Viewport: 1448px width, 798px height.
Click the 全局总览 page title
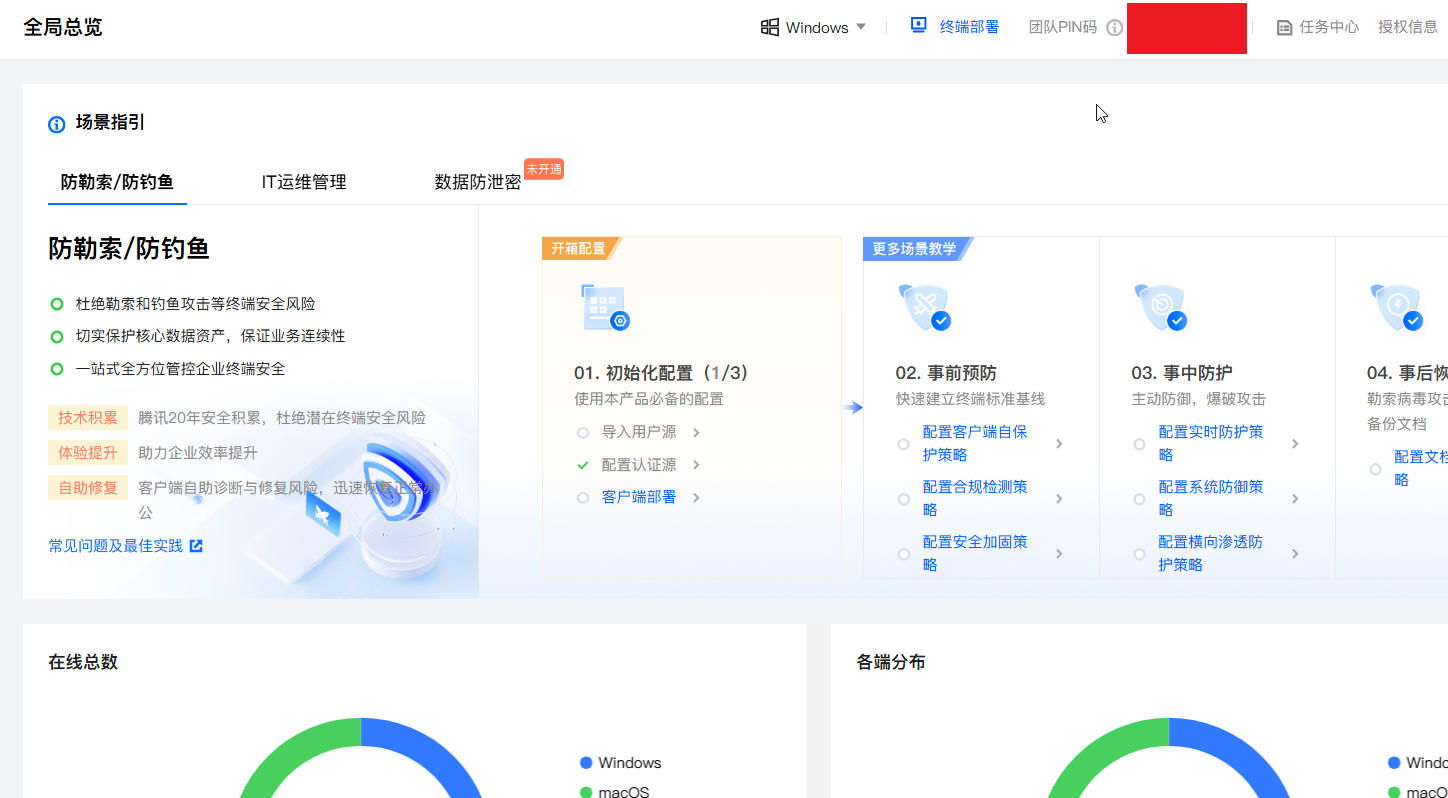pyautogui.click(x=63, y=27)
